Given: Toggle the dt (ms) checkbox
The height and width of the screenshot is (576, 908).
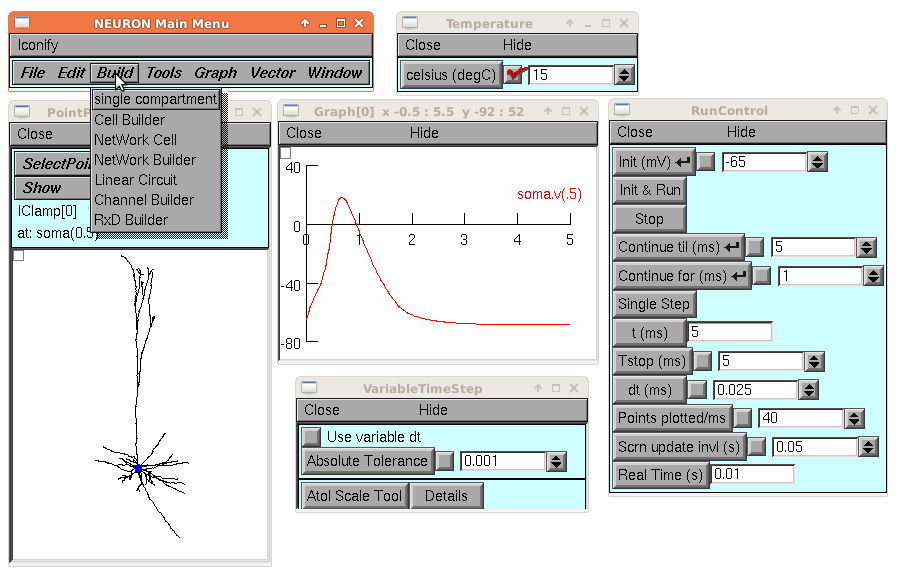Looking at the screenshot, I should [x=698, y=390].
